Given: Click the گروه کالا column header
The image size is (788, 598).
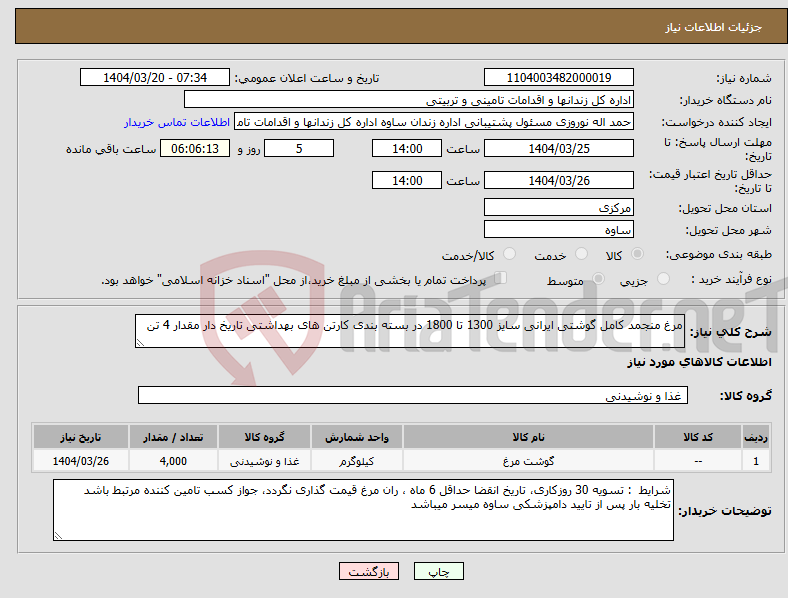Looking at the screenshot, I should 264,437.
